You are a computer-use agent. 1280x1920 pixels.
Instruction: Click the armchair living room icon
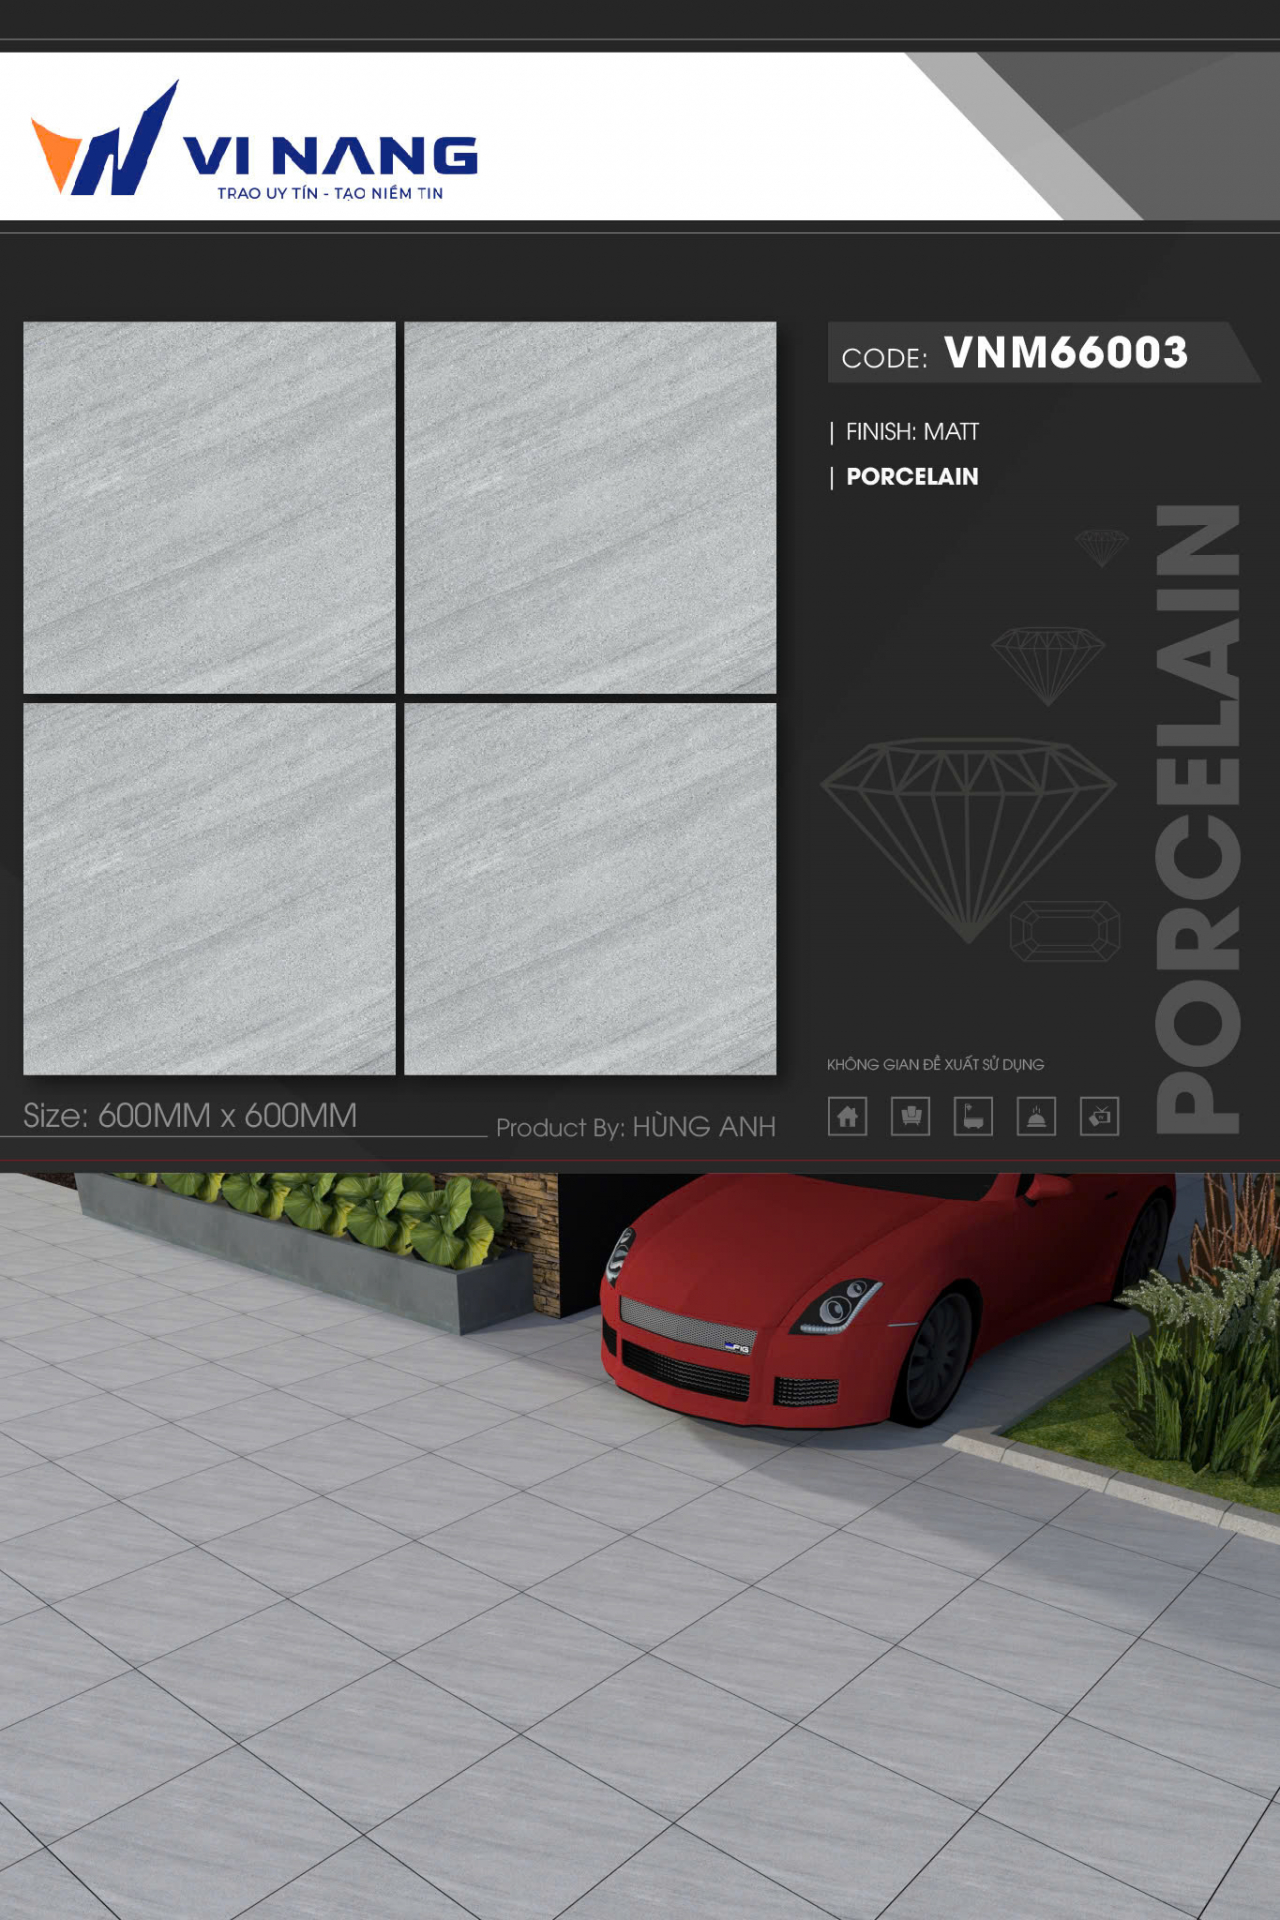tap(910, 1116)
